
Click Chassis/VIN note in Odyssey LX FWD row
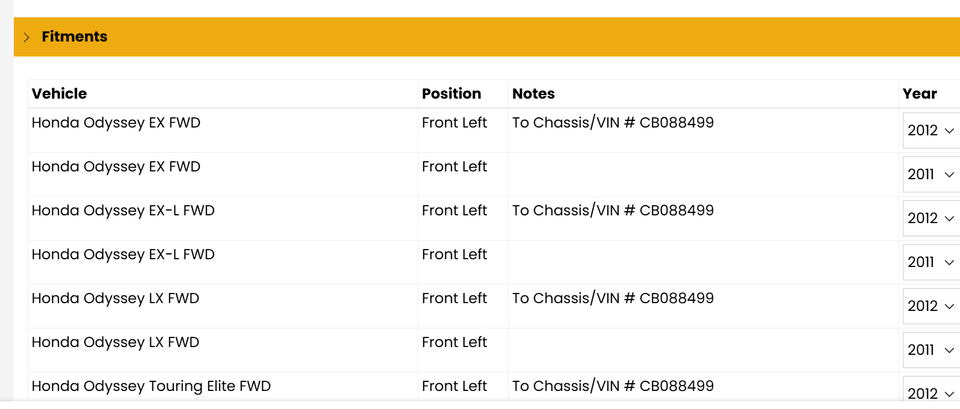tap(613, 298)
